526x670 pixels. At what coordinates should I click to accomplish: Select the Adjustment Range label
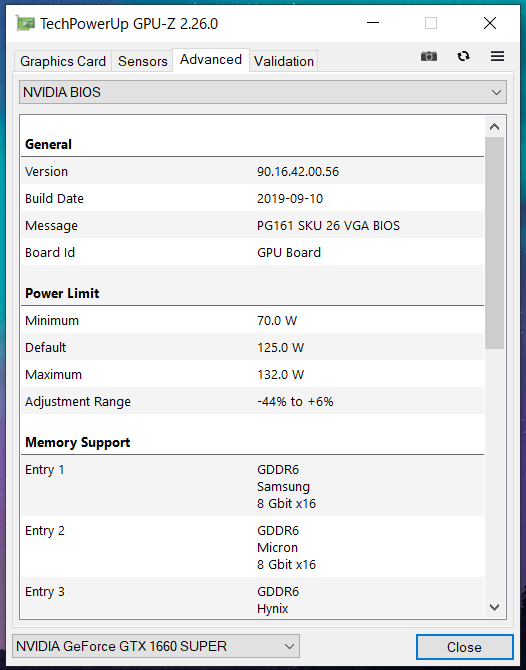pyautogui.click(x=78, y=401)
